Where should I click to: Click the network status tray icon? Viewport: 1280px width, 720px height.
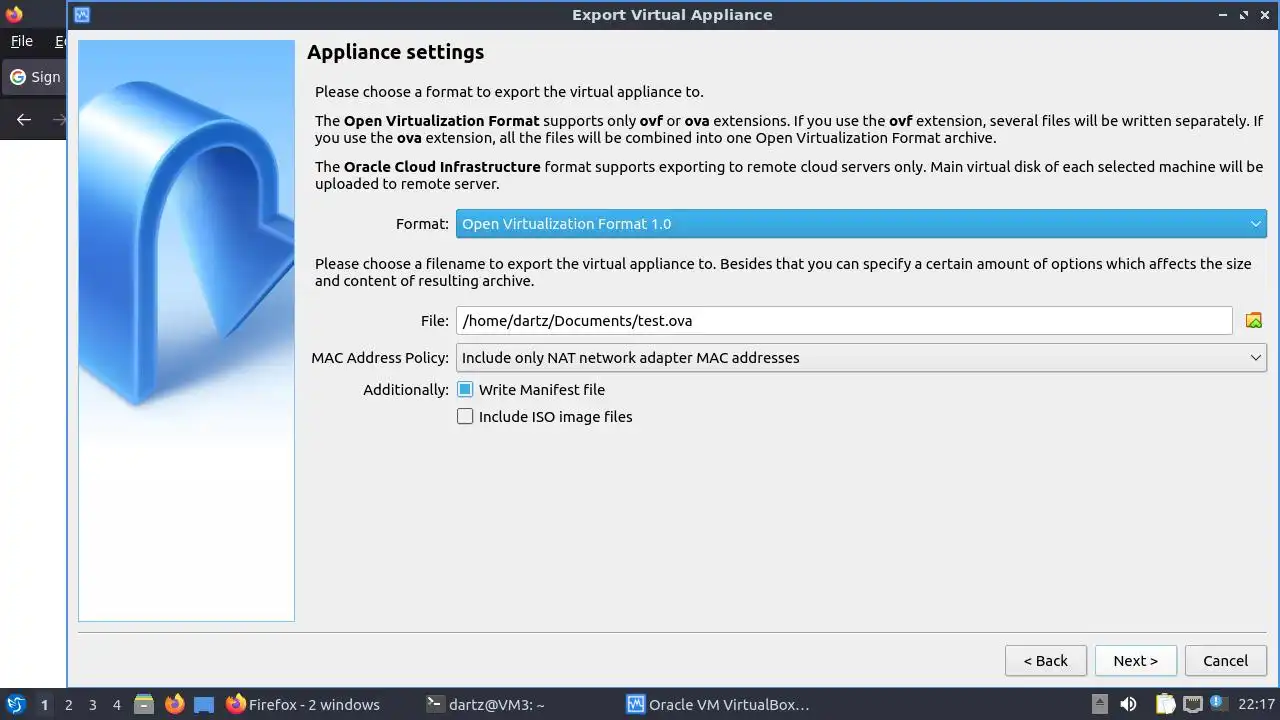(x=1193, y=704)
